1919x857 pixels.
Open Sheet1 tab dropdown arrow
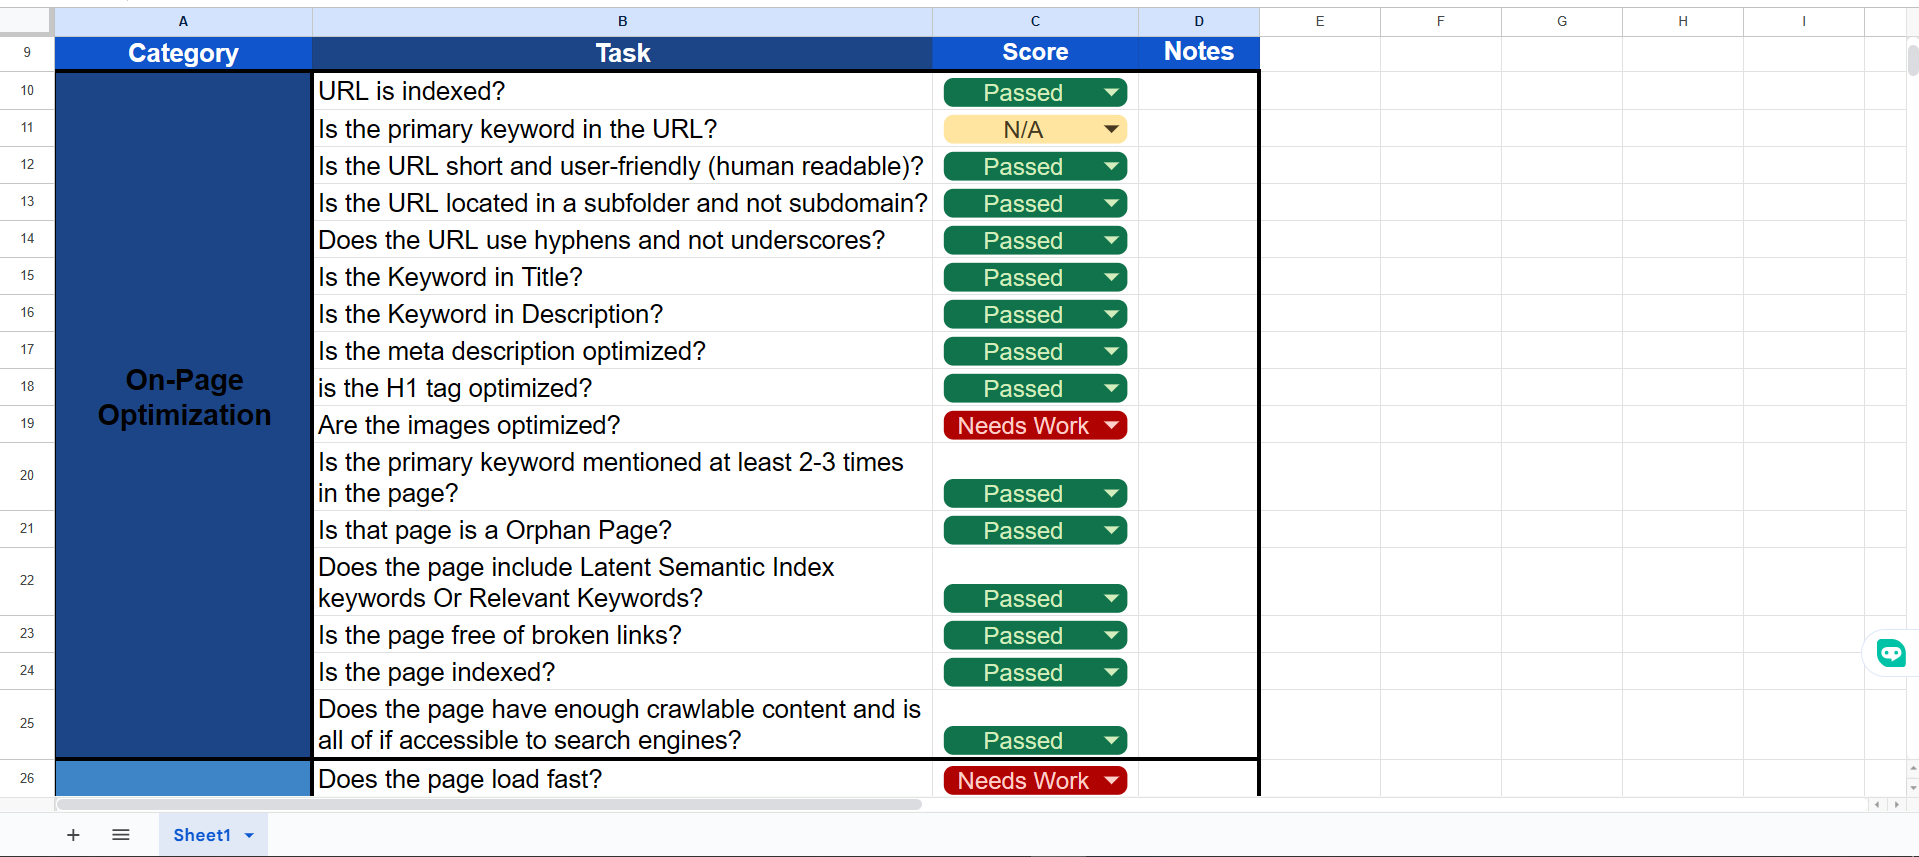[x=250, y=835]
